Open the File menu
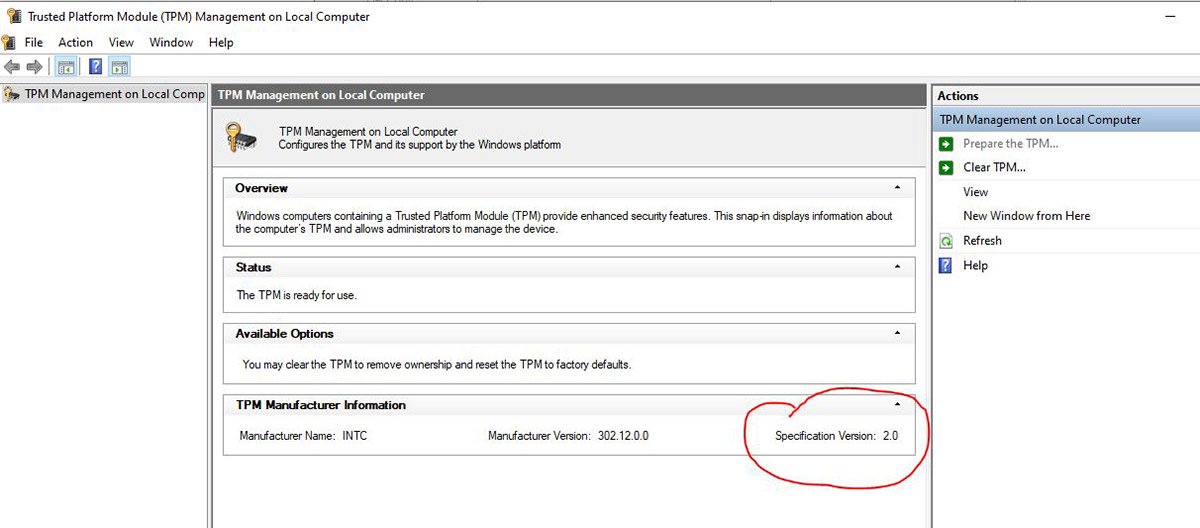Viewport: 1200px width, 528px height. point(34,43)
